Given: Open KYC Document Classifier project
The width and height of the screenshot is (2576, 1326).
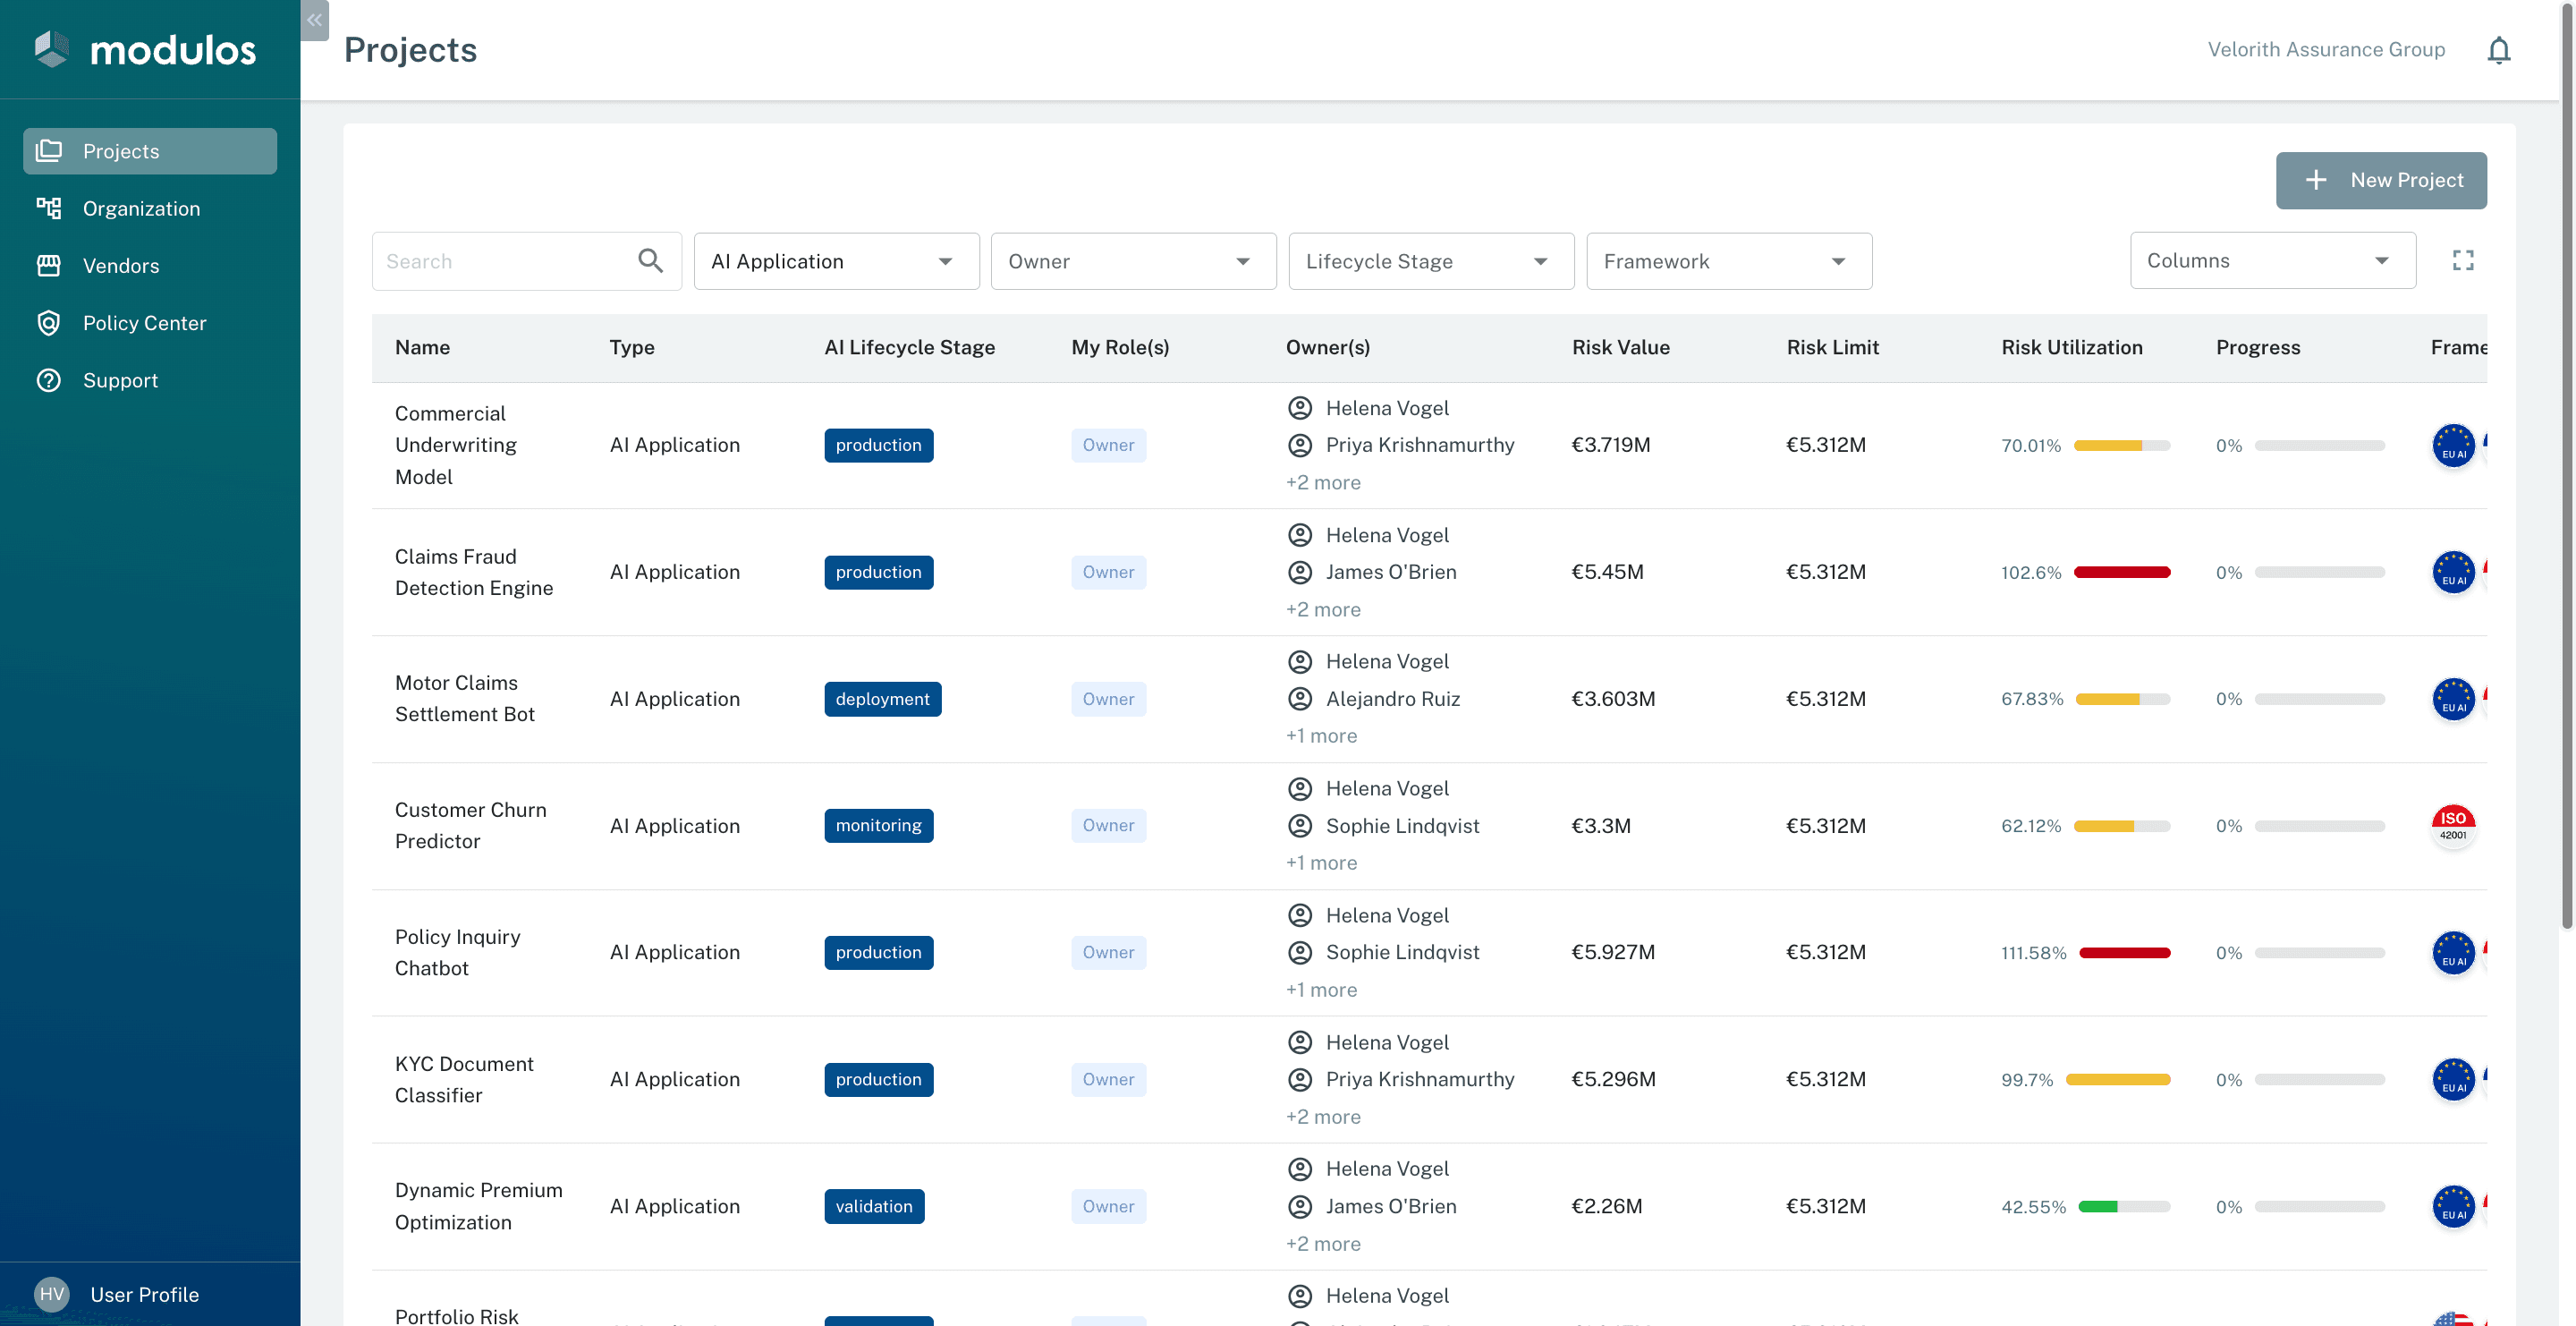Looking at the screenshot, I should coord(464,1080).
